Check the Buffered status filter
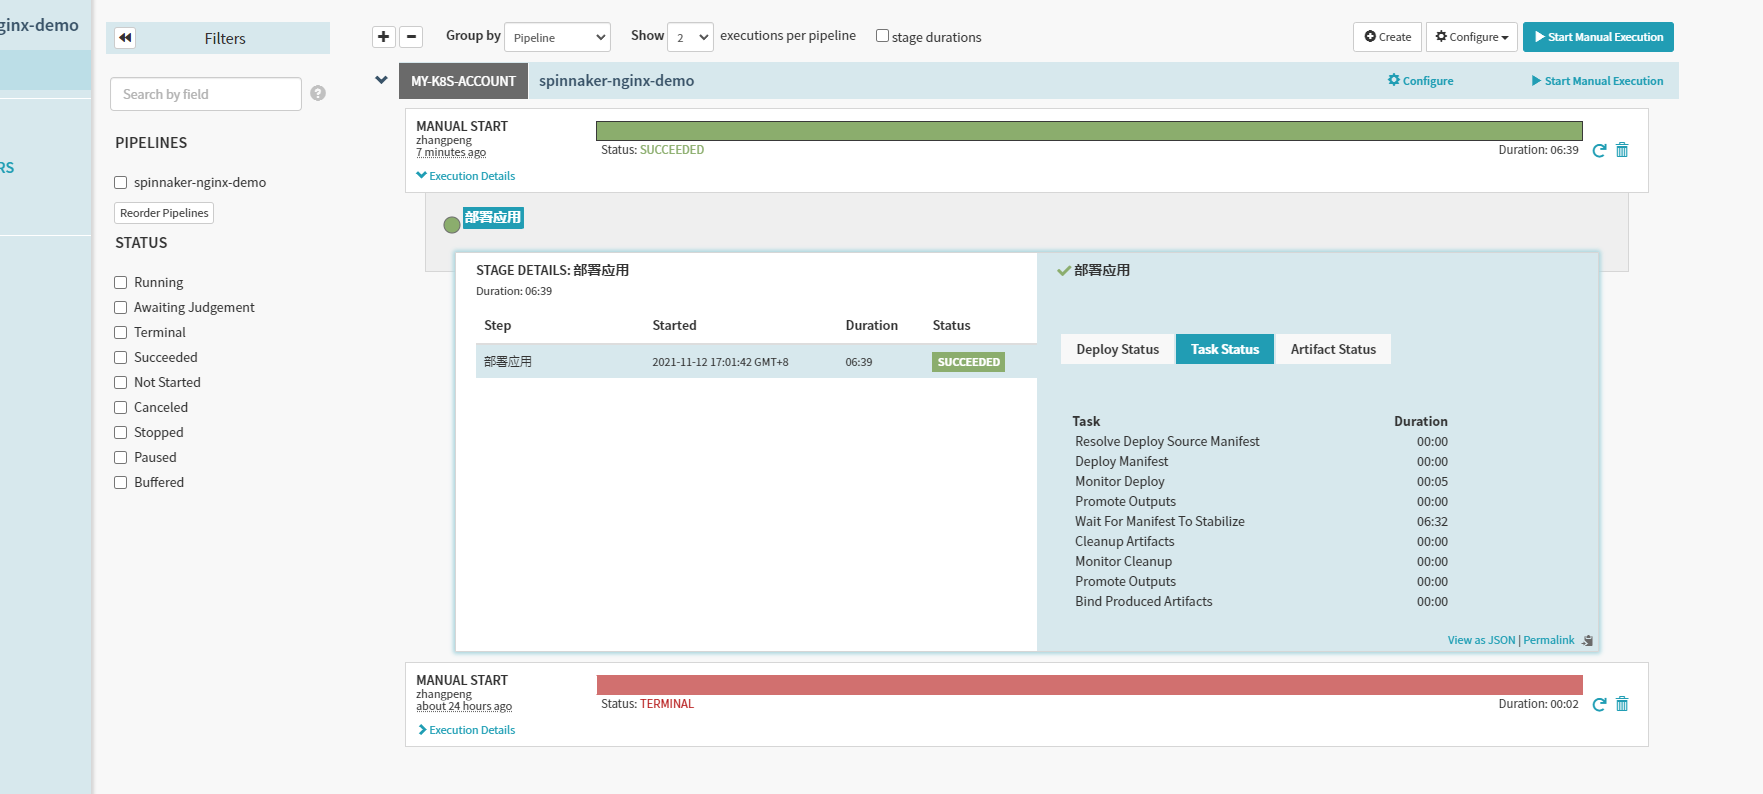Screen dimensions: 1763x794 coord(121,483)
